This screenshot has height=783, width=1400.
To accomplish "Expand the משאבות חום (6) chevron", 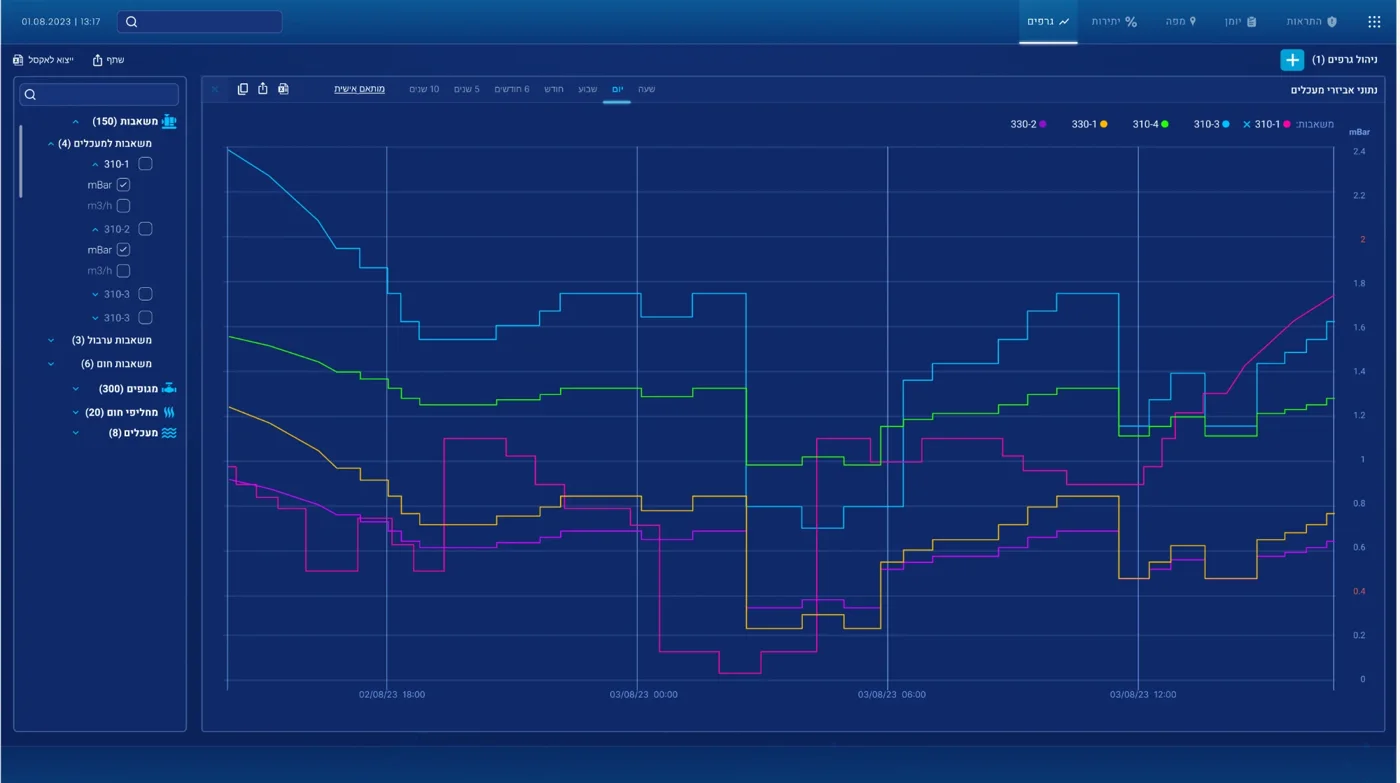I will [51, 364].
